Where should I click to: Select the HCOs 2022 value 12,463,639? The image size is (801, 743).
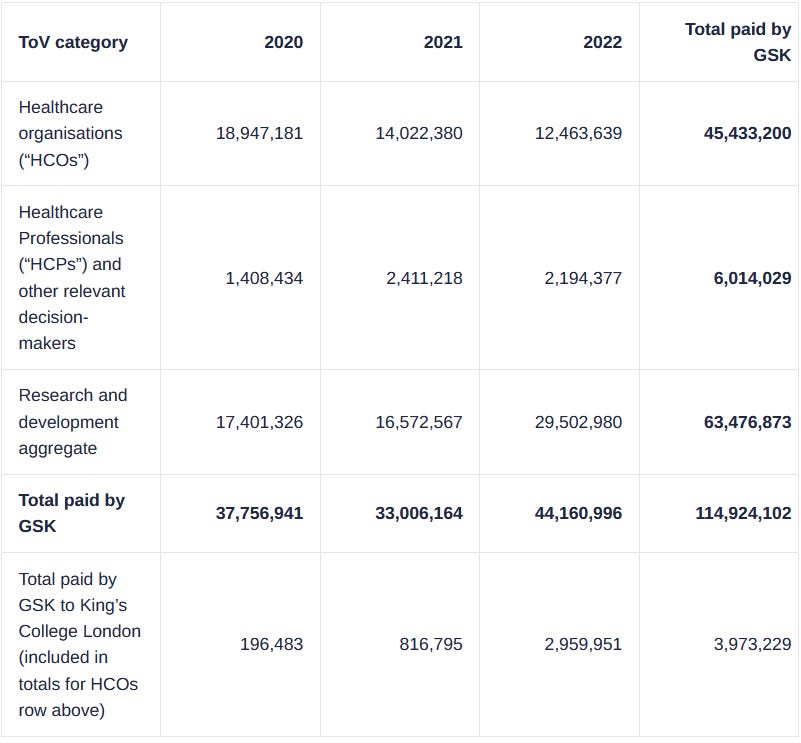tap(578, 133)
